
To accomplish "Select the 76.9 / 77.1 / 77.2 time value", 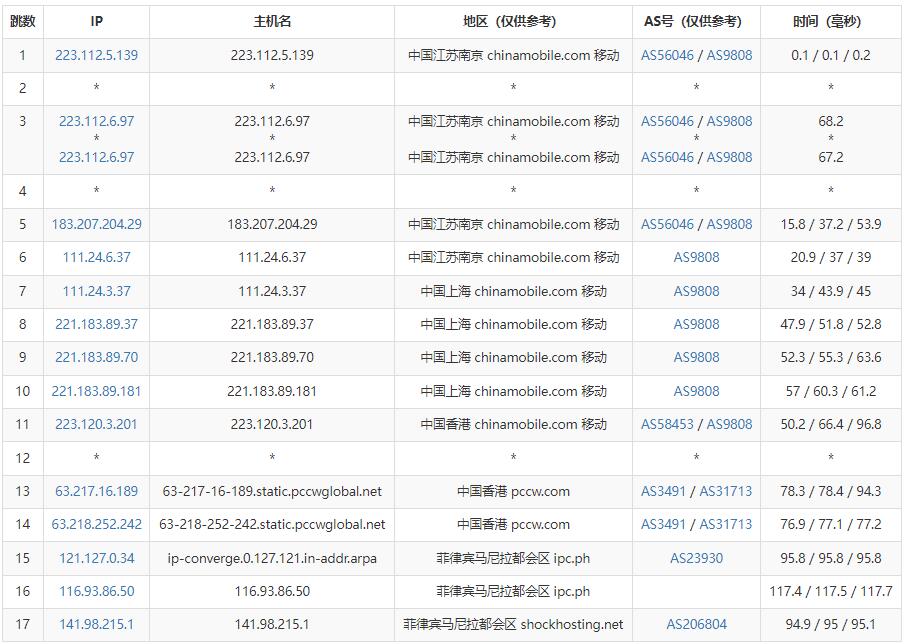I will (x=831, y=524).
